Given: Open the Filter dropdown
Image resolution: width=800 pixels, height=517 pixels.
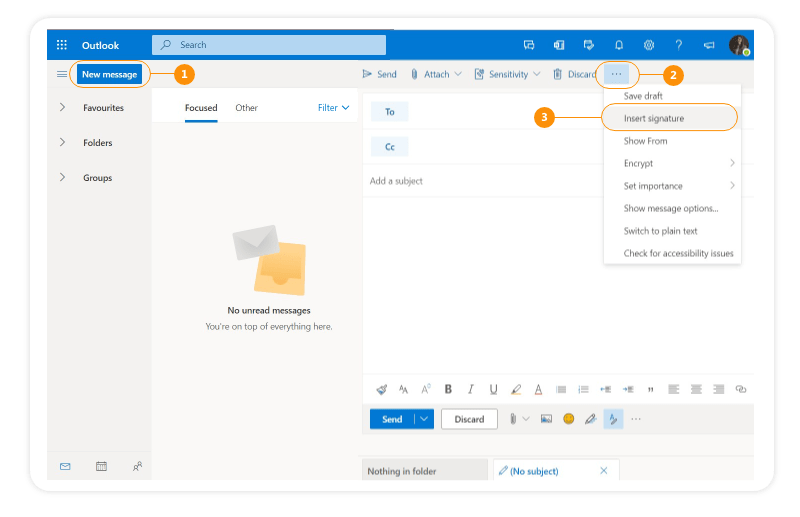Looking at the screenshot, I should [334, 108].
